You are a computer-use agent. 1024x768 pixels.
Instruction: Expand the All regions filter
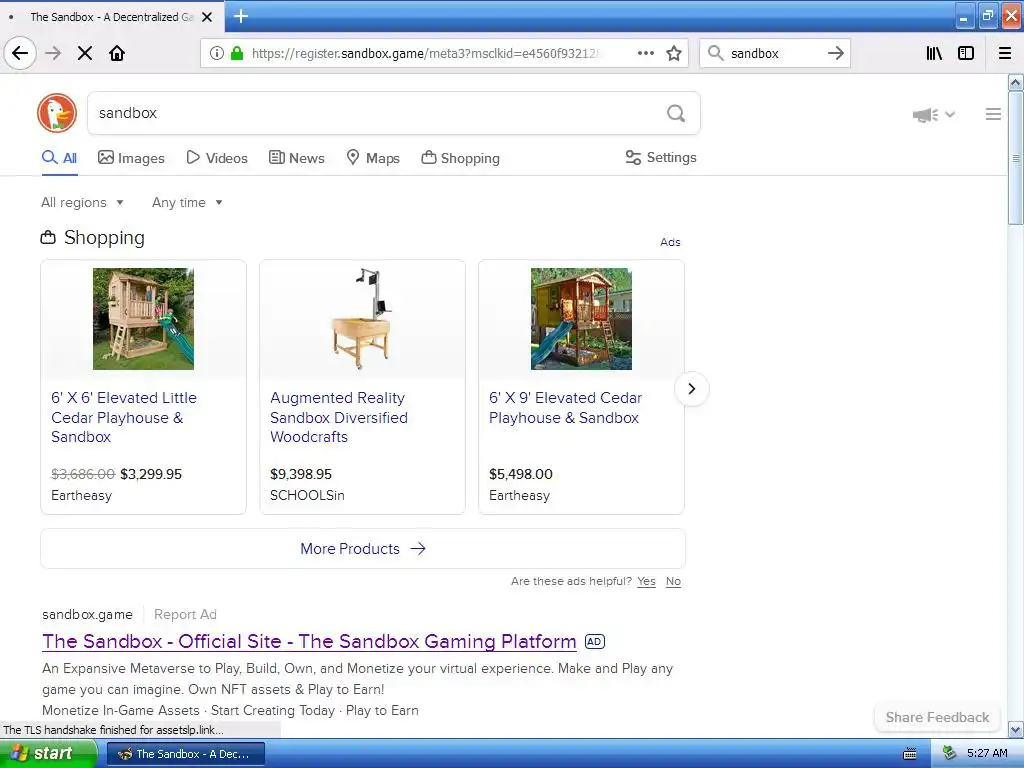tap(82, 202)
